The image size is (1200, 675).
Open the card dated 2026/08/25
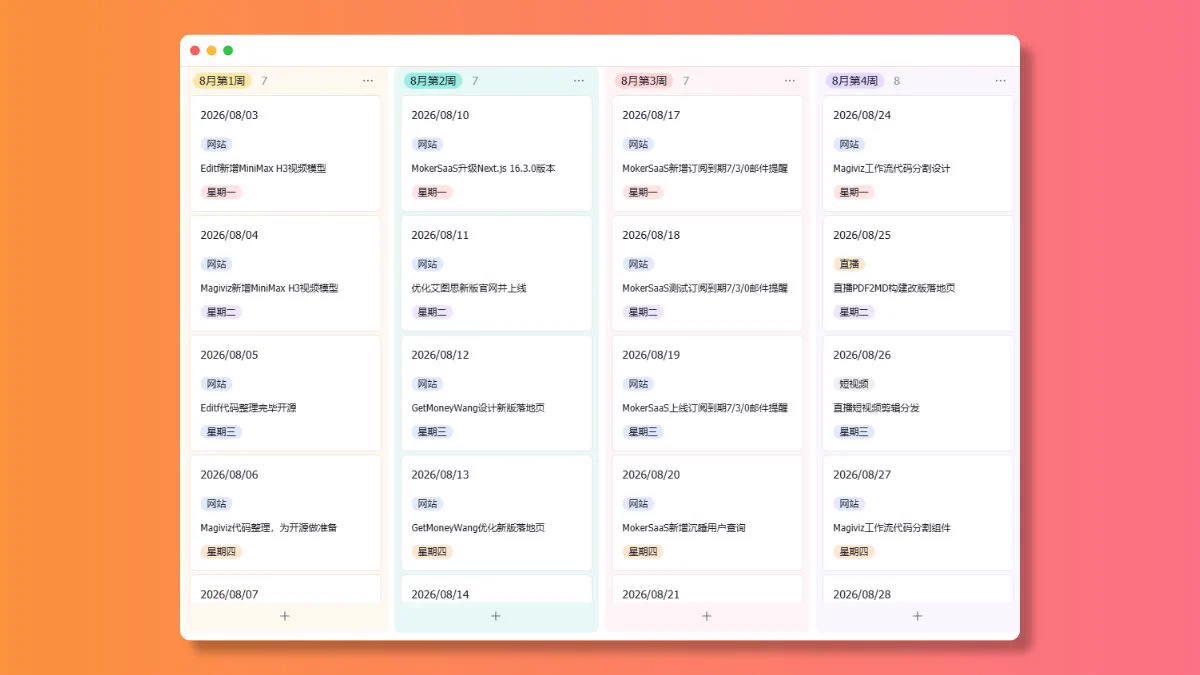918,273
